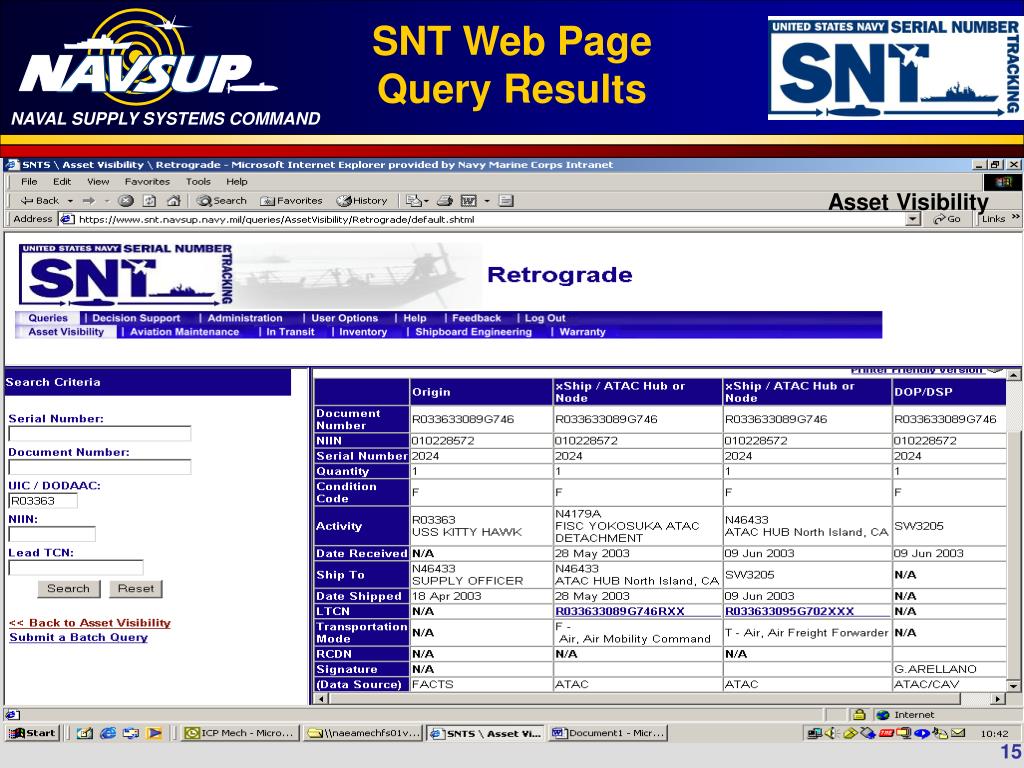Click Feedback in the navigation bar
This screenshot has height=768, width=1024.
[477, 318]
